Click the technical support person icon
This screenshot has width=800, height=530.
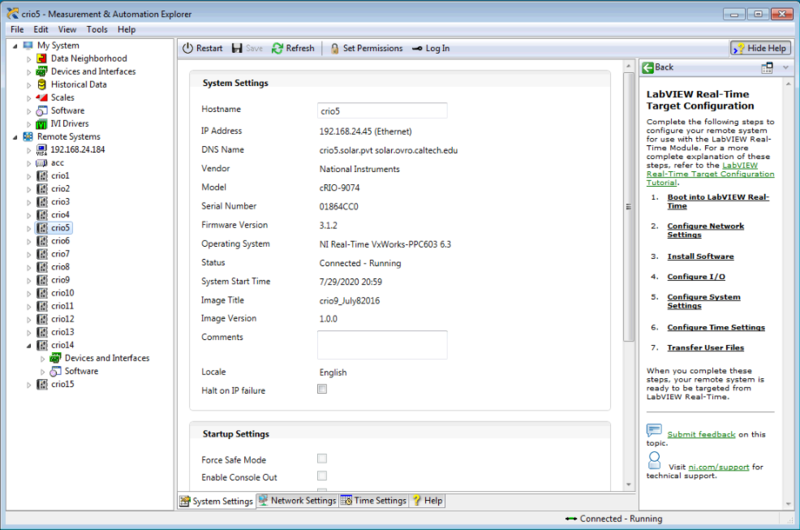pyautogui.click(x=654, y=461)
